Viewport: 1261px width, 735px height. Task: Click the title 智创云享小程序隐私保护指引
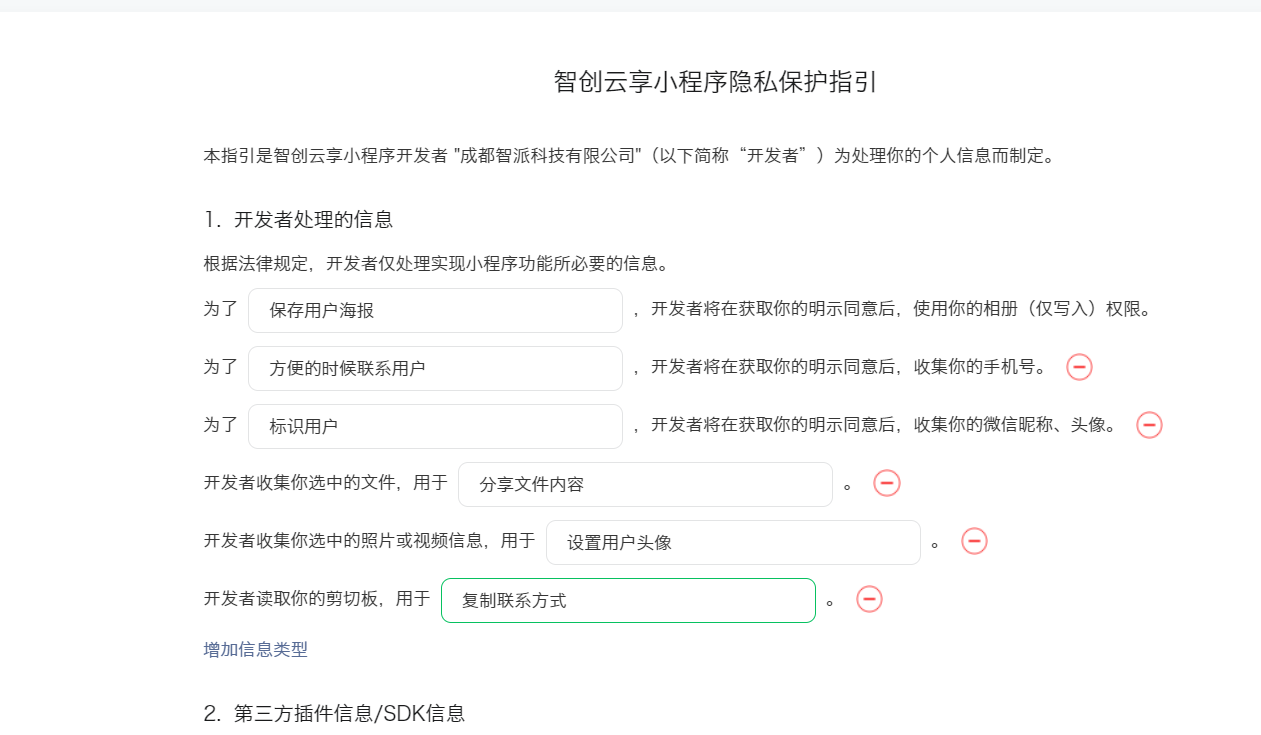tap(716, 81)
